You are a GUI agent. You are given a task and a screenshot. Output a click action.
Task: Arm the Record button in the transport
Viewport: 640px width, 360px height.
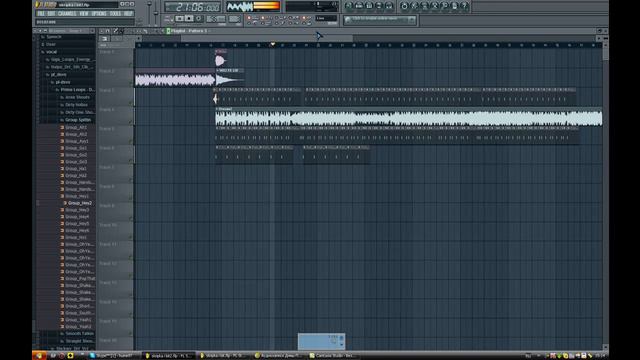click(199, 18)
